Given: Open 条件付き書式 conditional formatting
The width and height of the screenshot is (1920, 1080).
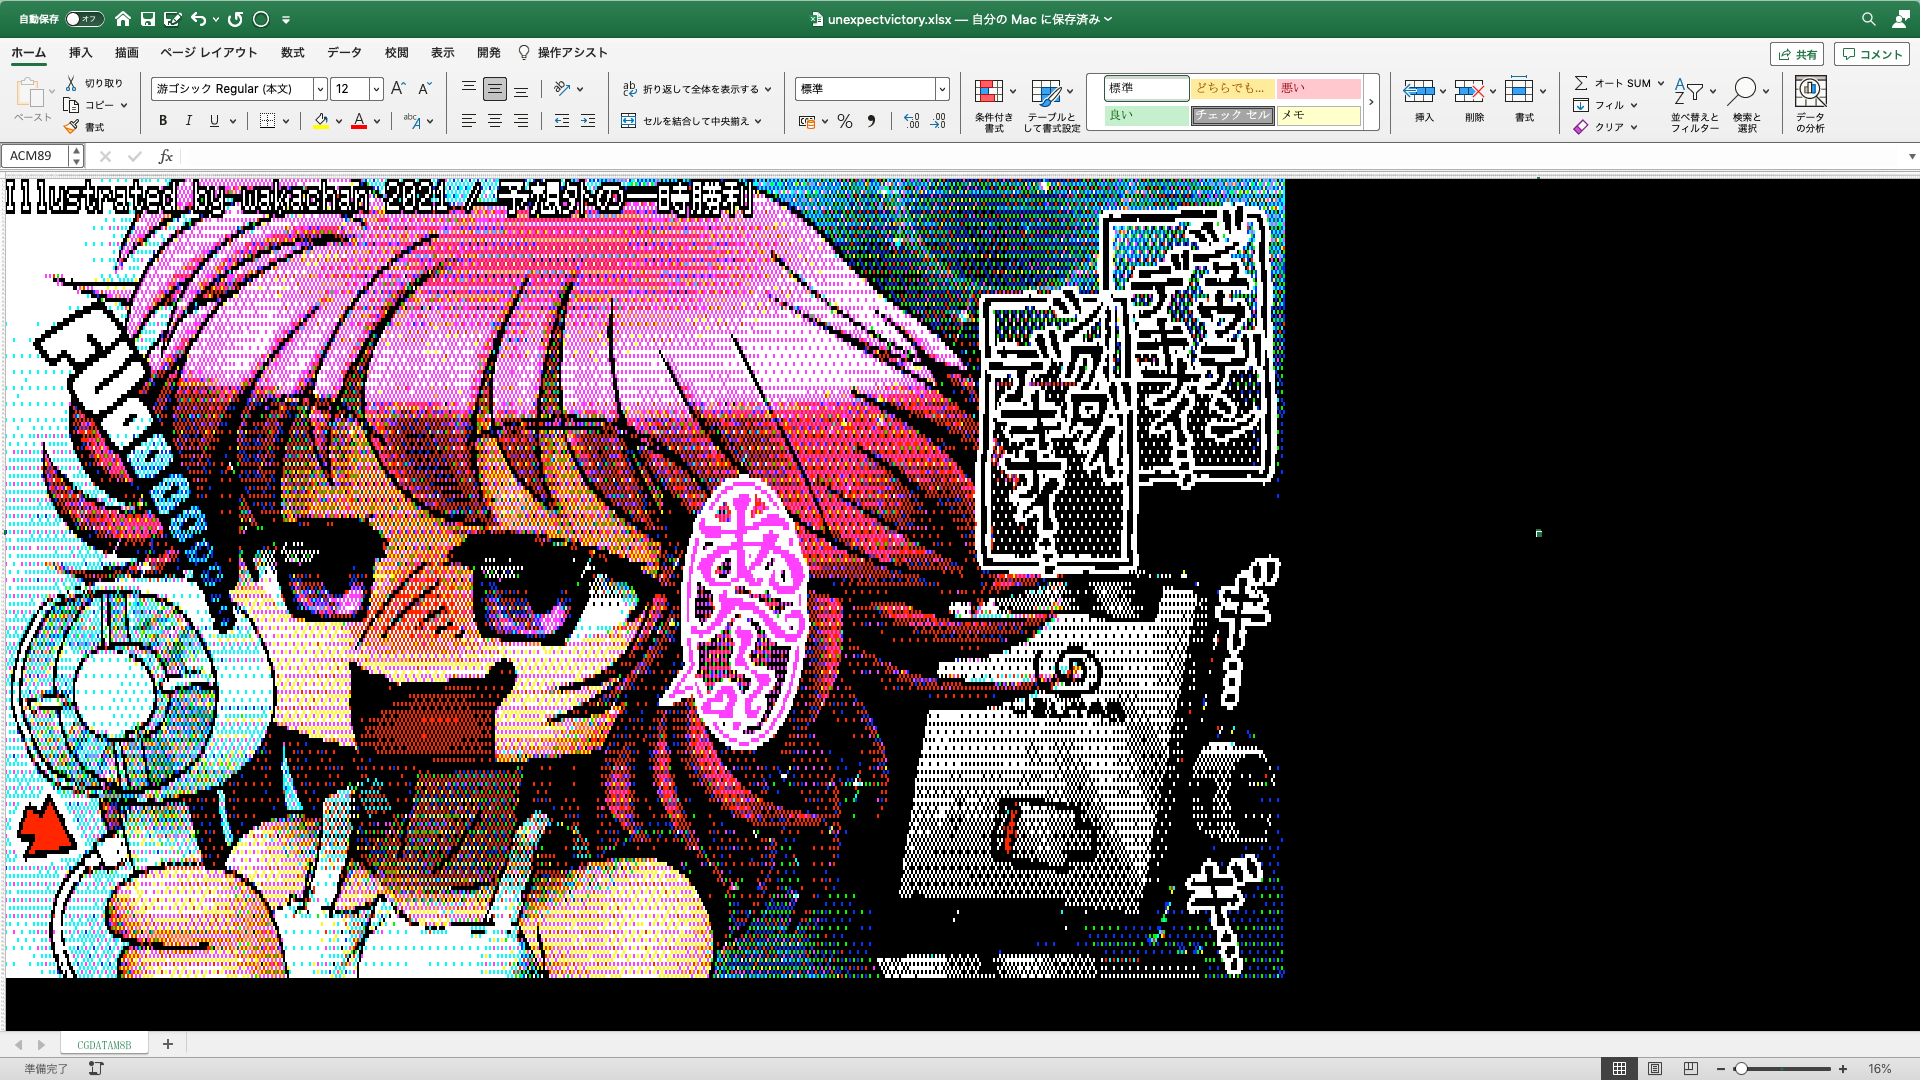Looking at the screenshot, I should coord(994,104).
